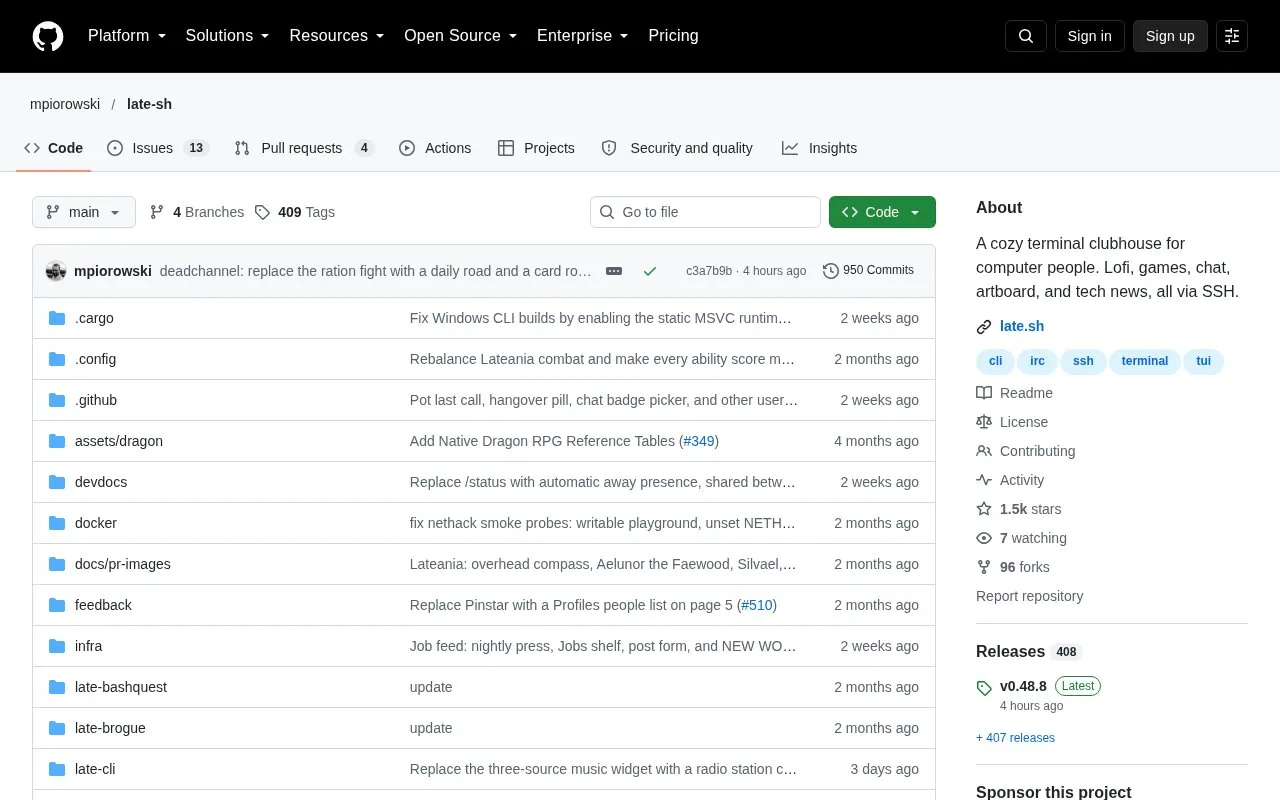Screen dimensions: 1280x800
Task: Go to the Pricing page
Action: click(673, 36)
